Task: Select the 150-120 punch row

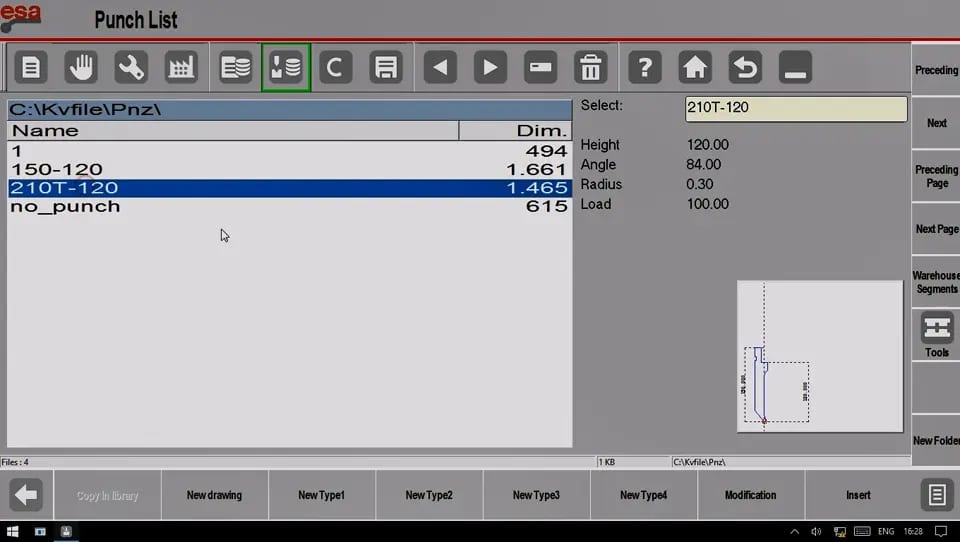Action: pyautogui.click(x=290, y=170)
